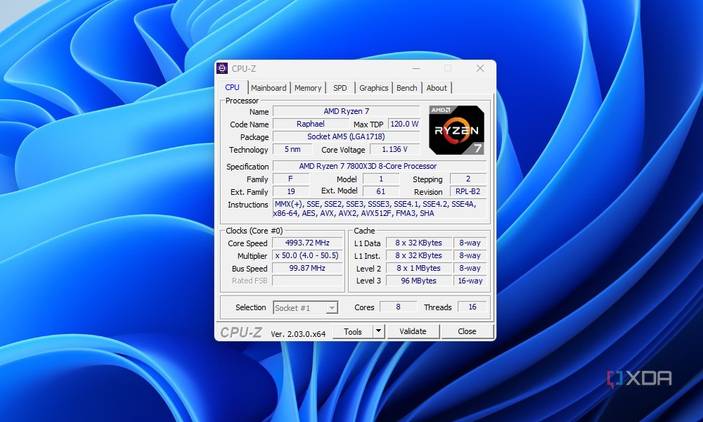Click the Ryzen 7 processor logo
Screen dimensions: 703x422
click(456, 130)
